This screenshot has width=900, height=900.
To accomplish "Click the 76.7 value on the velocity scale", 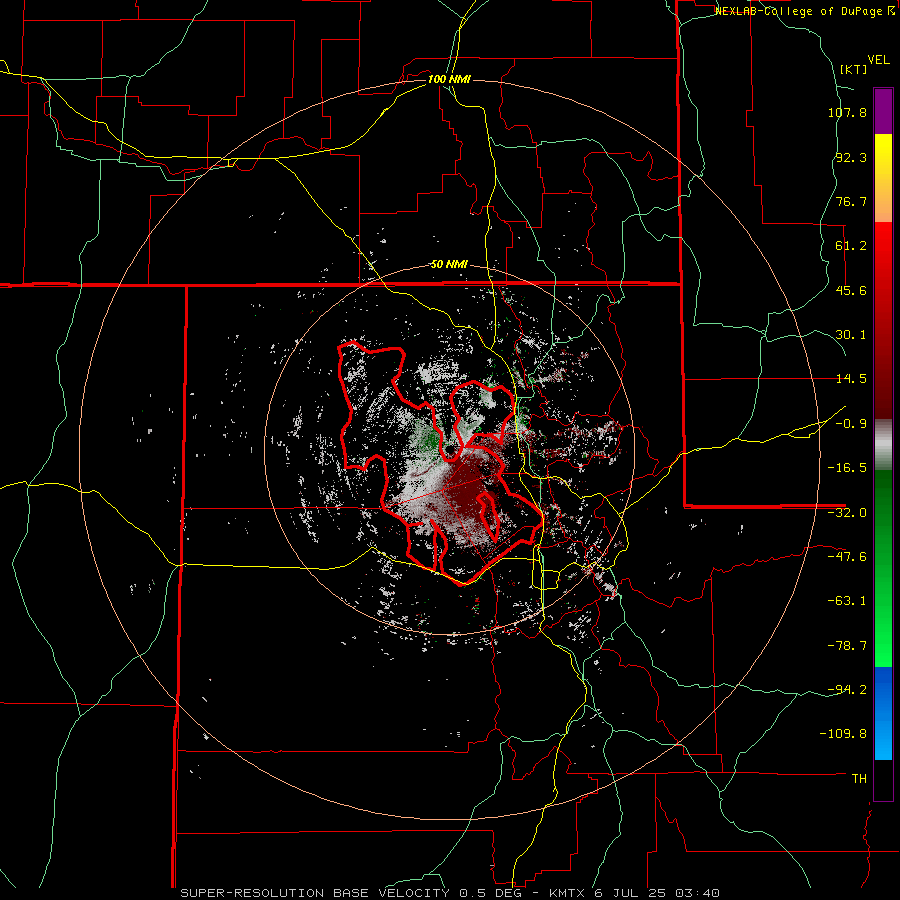I will click(x=851, y=201).
